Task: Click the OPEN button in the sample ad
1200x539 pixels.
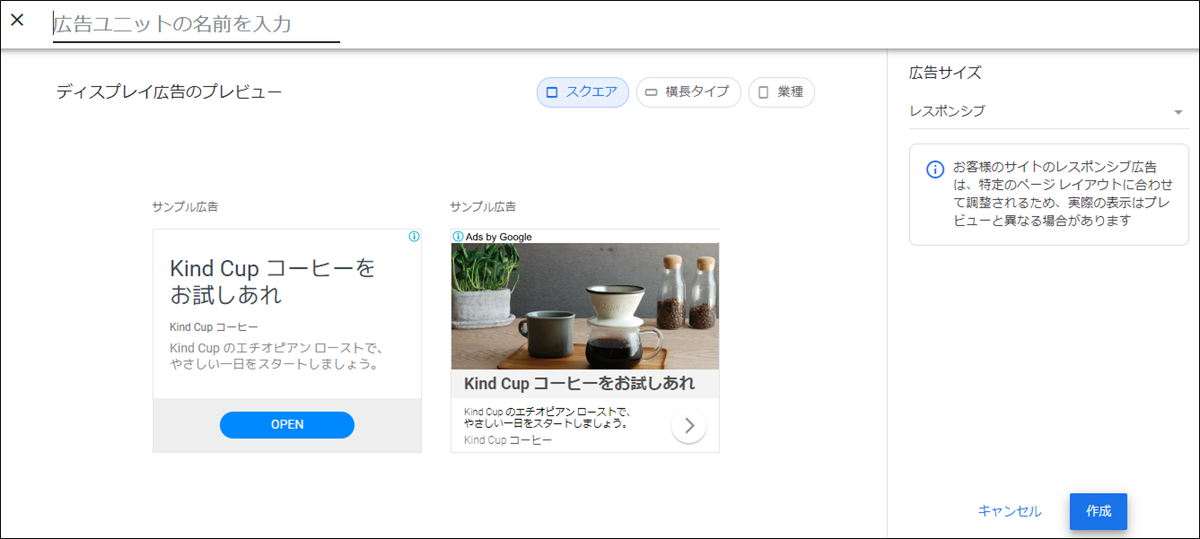Action: pyautogui.click(x=287, y=424)
